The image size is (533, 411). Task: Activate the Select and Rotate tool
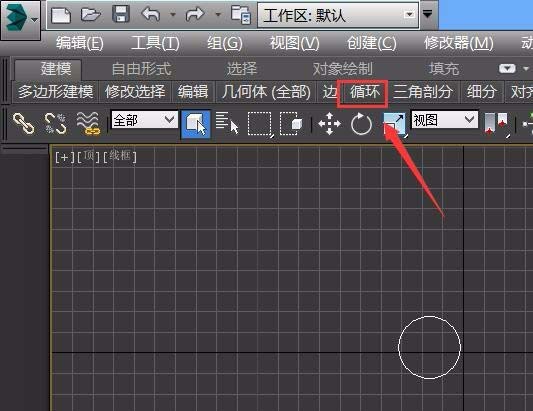[361, 124]
